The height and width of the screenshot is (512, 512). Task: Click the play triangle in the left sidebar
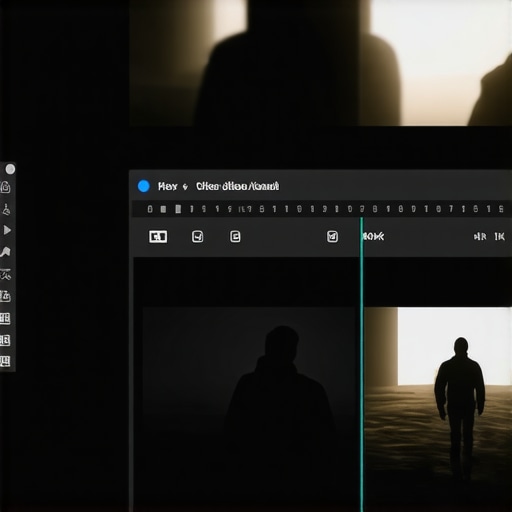pyautogui.click(x=7, y=230)
